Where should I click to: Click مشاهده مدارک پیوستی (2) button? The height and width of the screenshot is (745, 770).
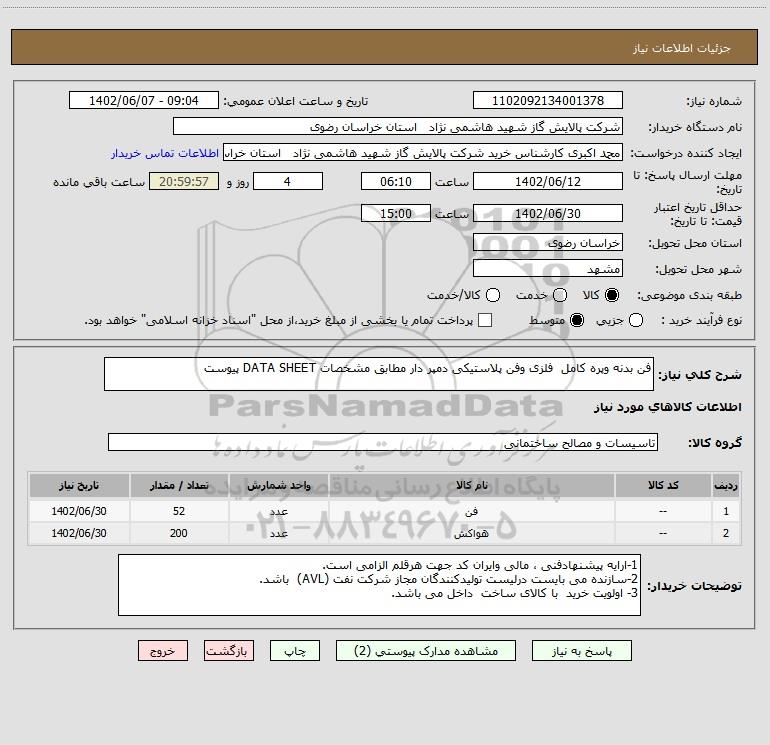tap(426, 651)
